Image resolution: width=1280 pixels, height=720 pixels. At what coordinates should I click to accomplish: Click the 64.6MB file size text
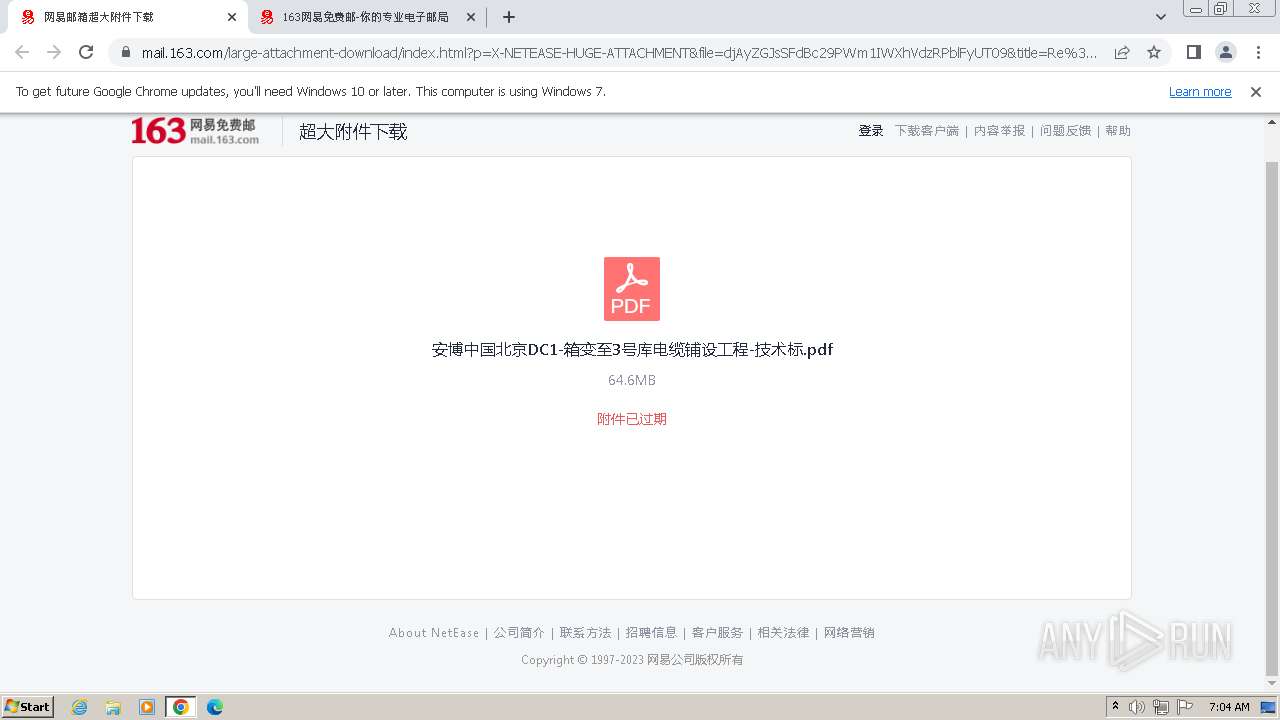[x=632, y=380]
